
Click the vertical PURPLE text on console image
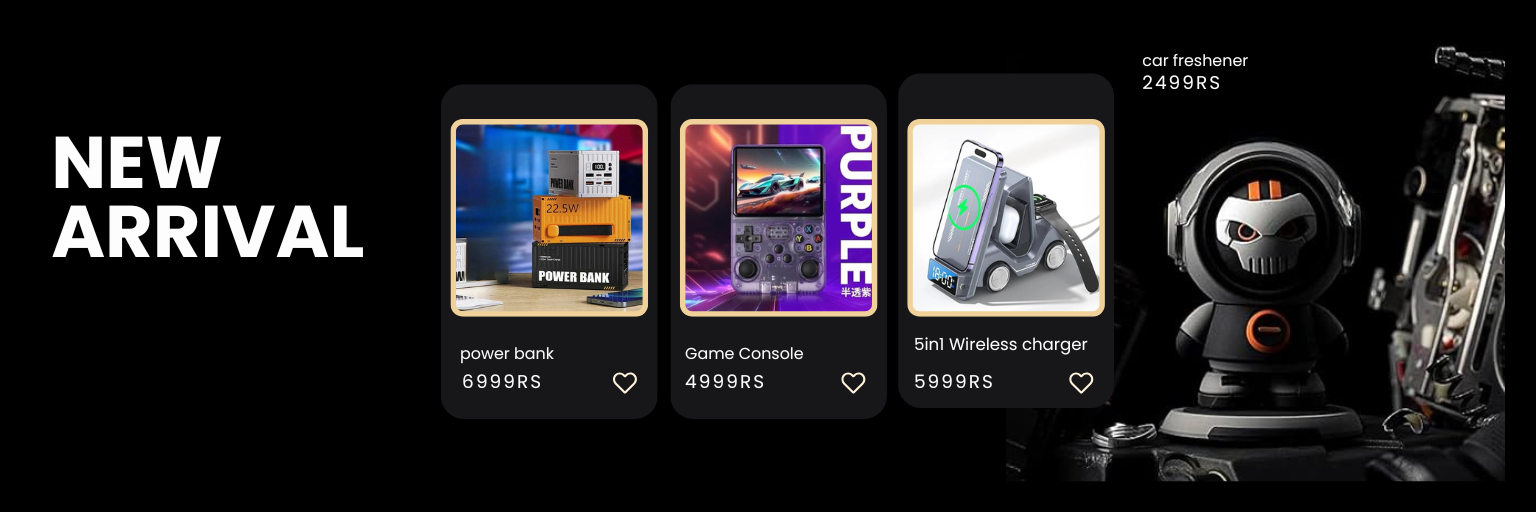(x=855, y=204)
